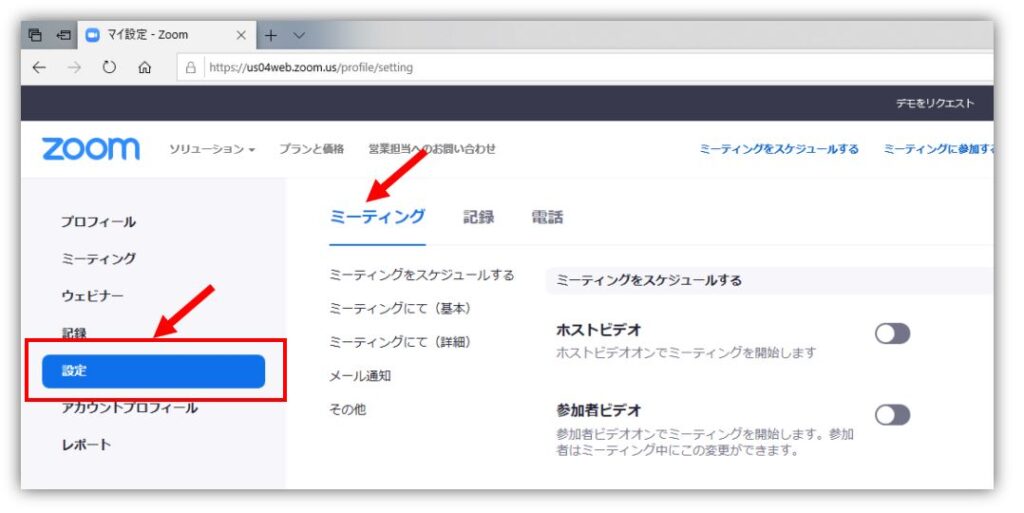Open アカウントプロフィール in the sidebar

coord(129,408)
